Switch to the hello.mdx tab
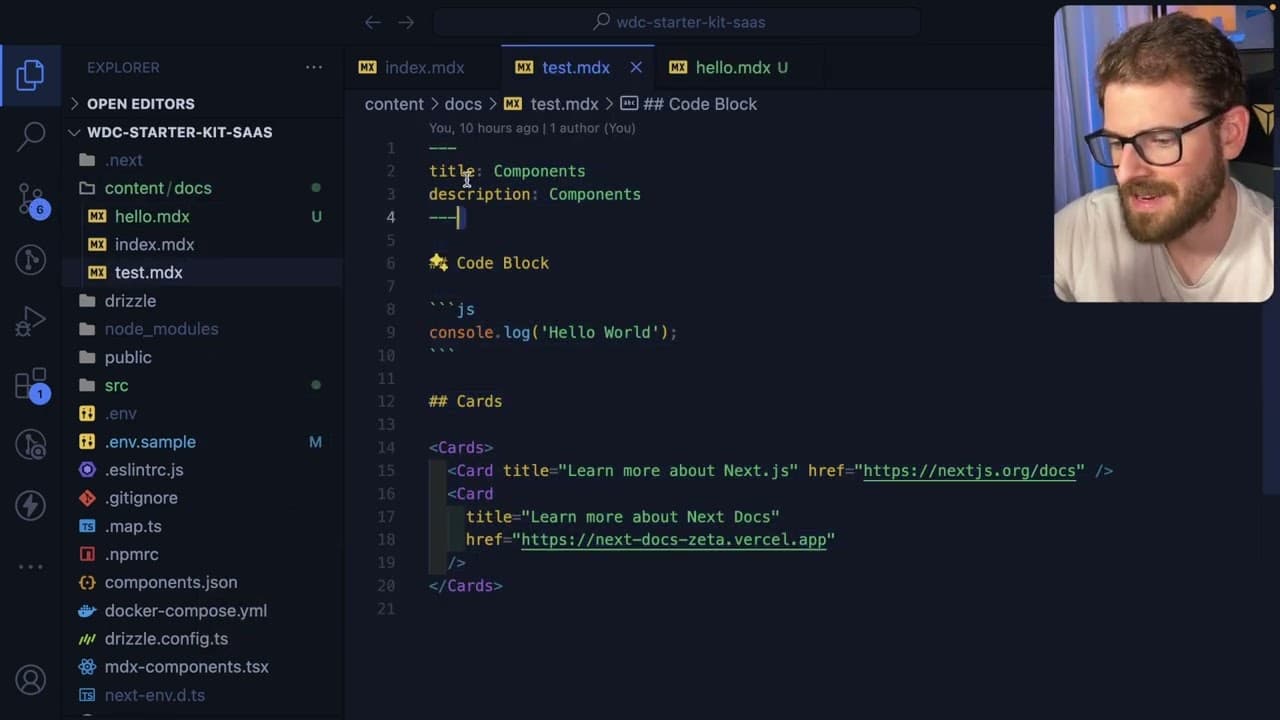This screenshot has width=1280, height=720. click(732, 67)
